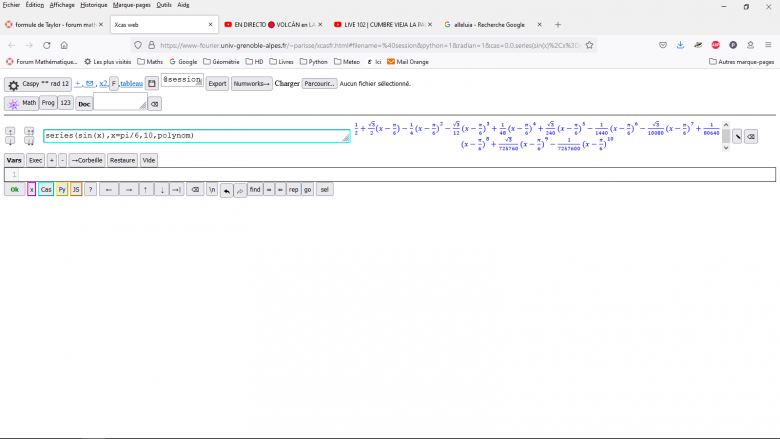Viewport: 780px width, 439px height.
Task: Switch to alleluia Recherche Google tab
Action: click(x=492, y=25)
